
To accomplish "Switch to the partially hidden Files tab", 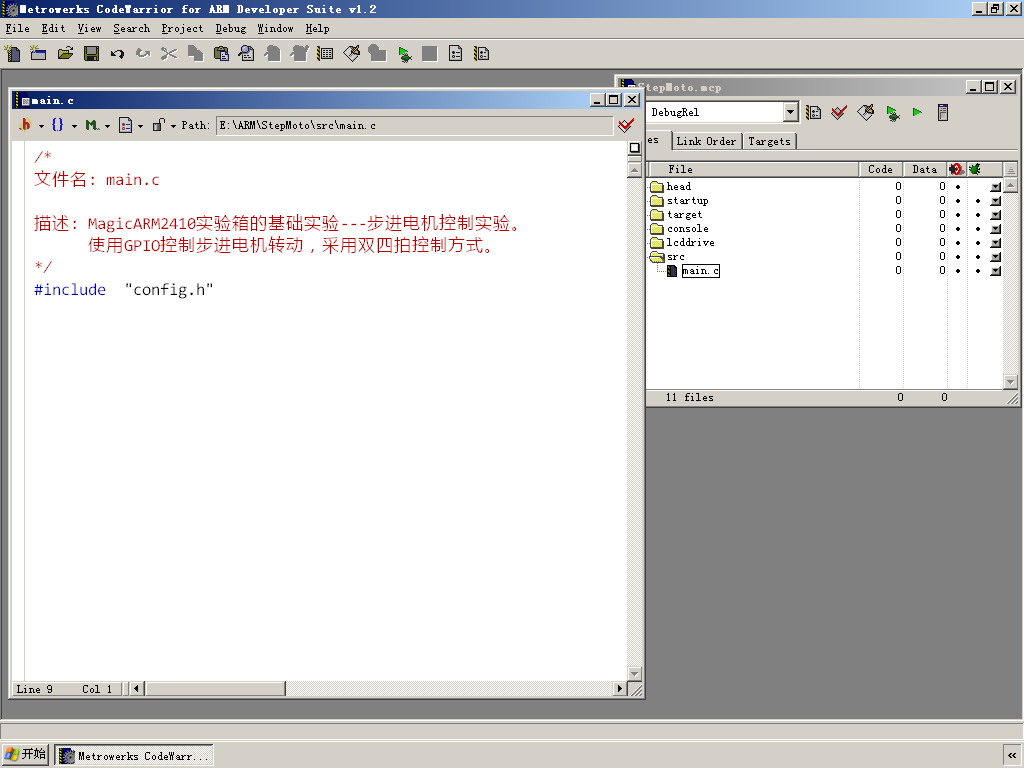I will (657, 140).
